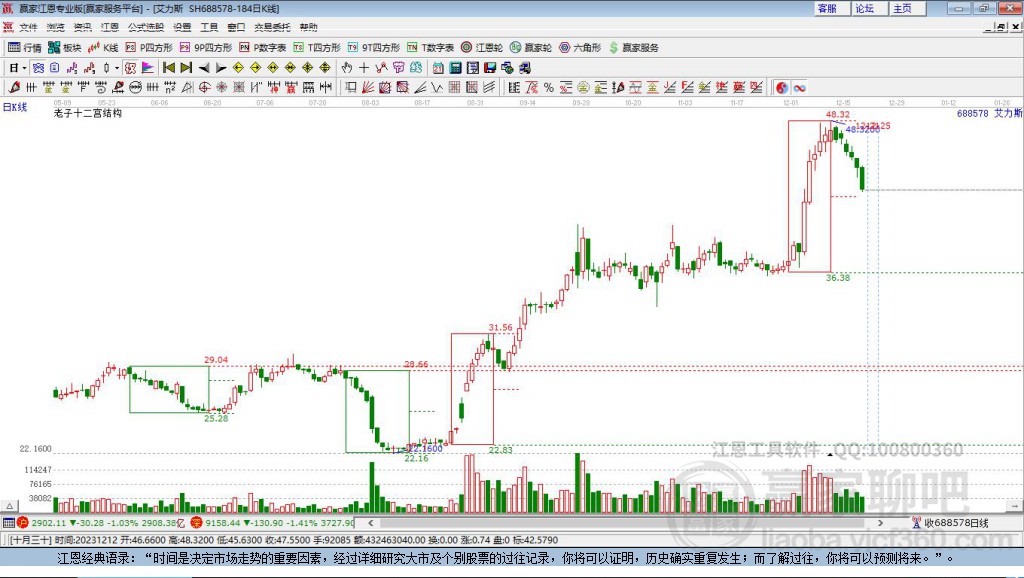Select the hand pan tool
1024x578 pixels.
(x=347, y=68)
